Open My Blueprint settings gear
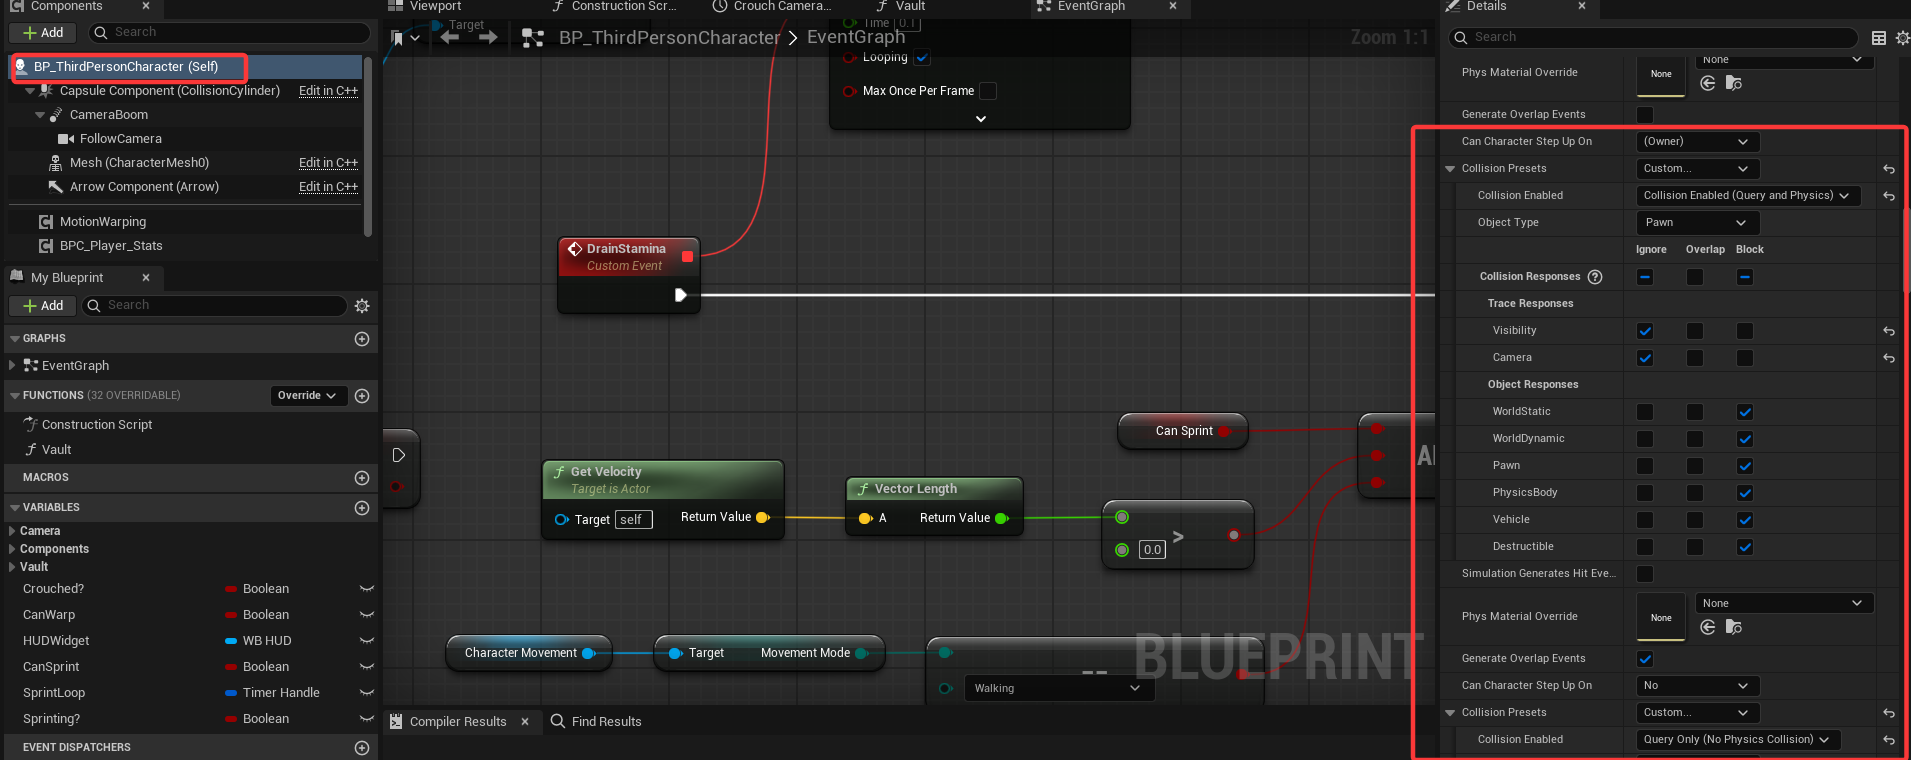Image resolution: width=1911 pixels, height=760 pixels. pyautogui.click(x=362, y=306)
